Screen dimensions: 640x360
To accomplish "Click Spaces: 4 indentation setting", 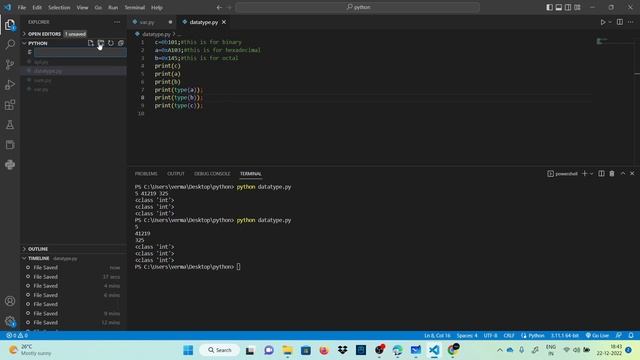I will [467, 336].
